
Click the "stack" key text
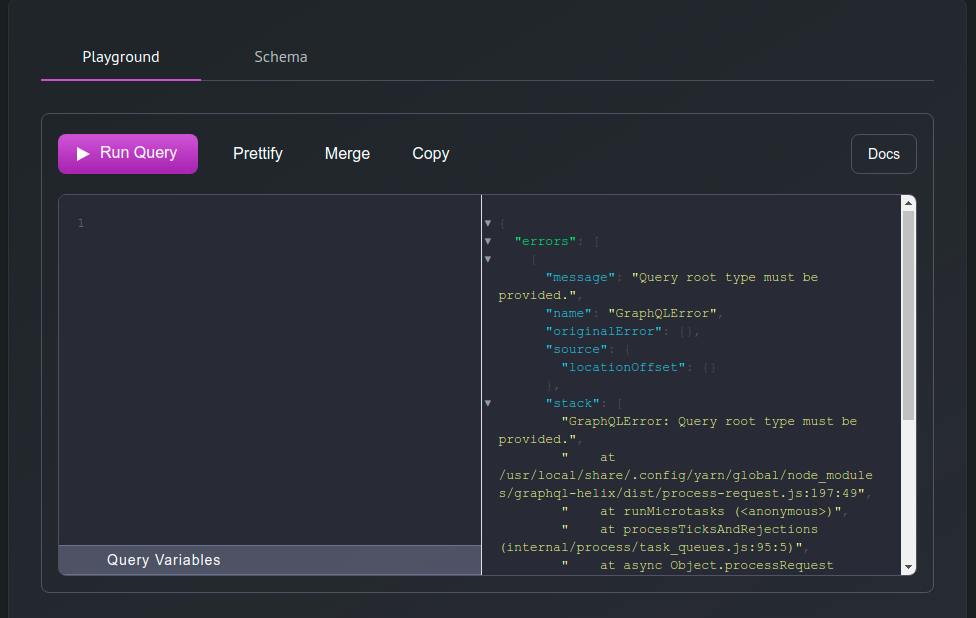[x=572, y=403]
